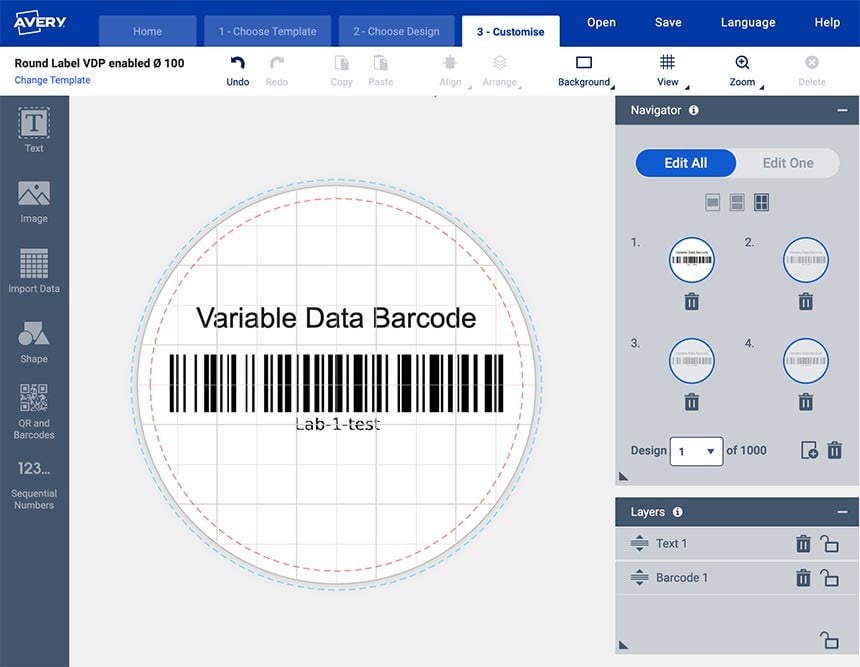Toggle lock on Barcode 1 layer
860x667 pixels.
829,578
